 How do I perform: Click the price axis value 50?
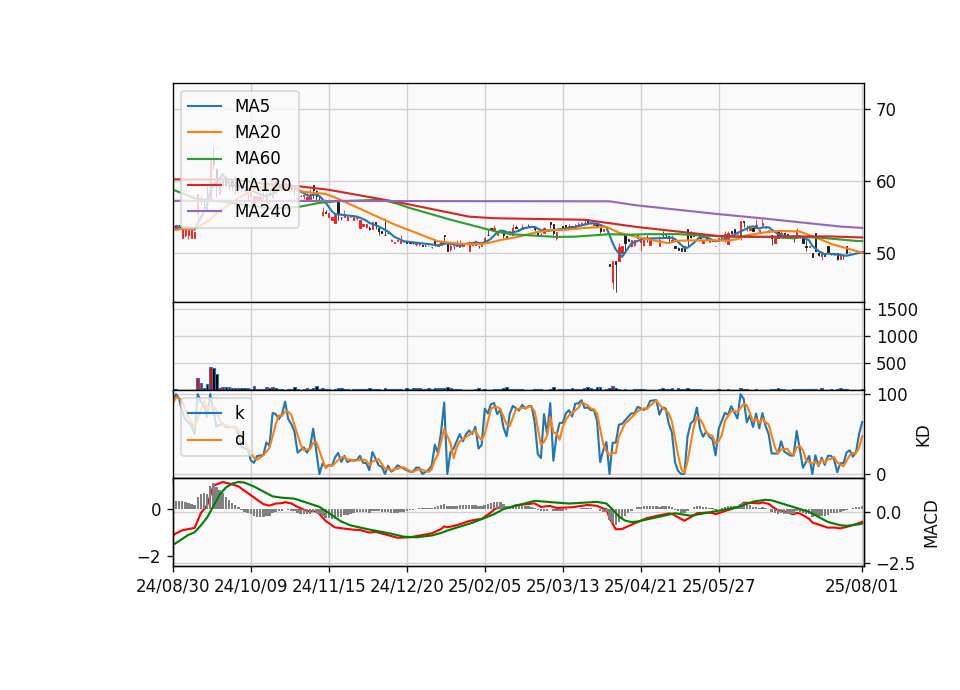pyautogui.click(x=885, y=254)
